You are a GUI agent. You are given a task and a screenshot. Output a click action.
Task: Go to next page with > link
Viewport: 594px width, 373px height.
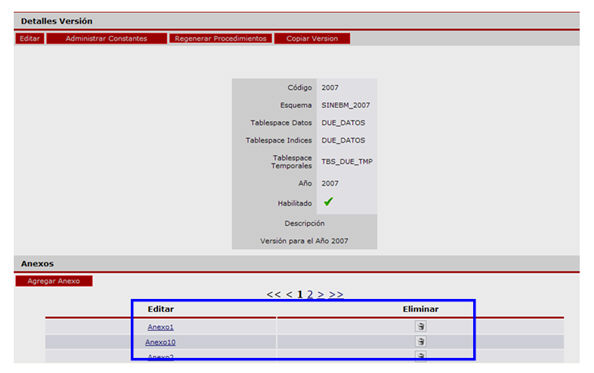click(321, 294)
